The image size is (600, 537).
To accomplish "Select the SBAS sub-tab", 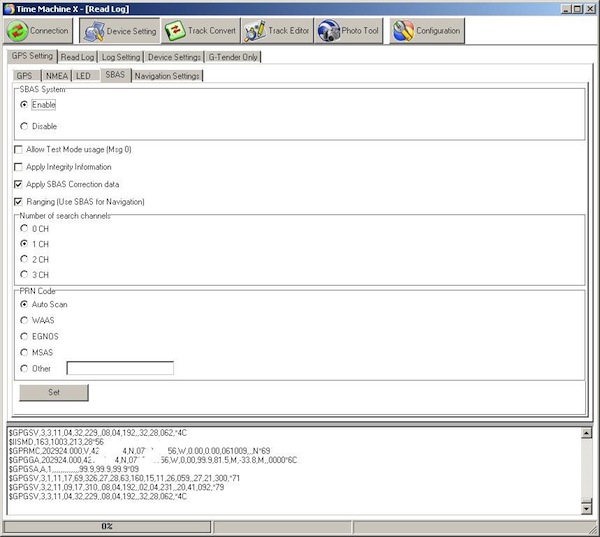I will click(x=115, y=75).
